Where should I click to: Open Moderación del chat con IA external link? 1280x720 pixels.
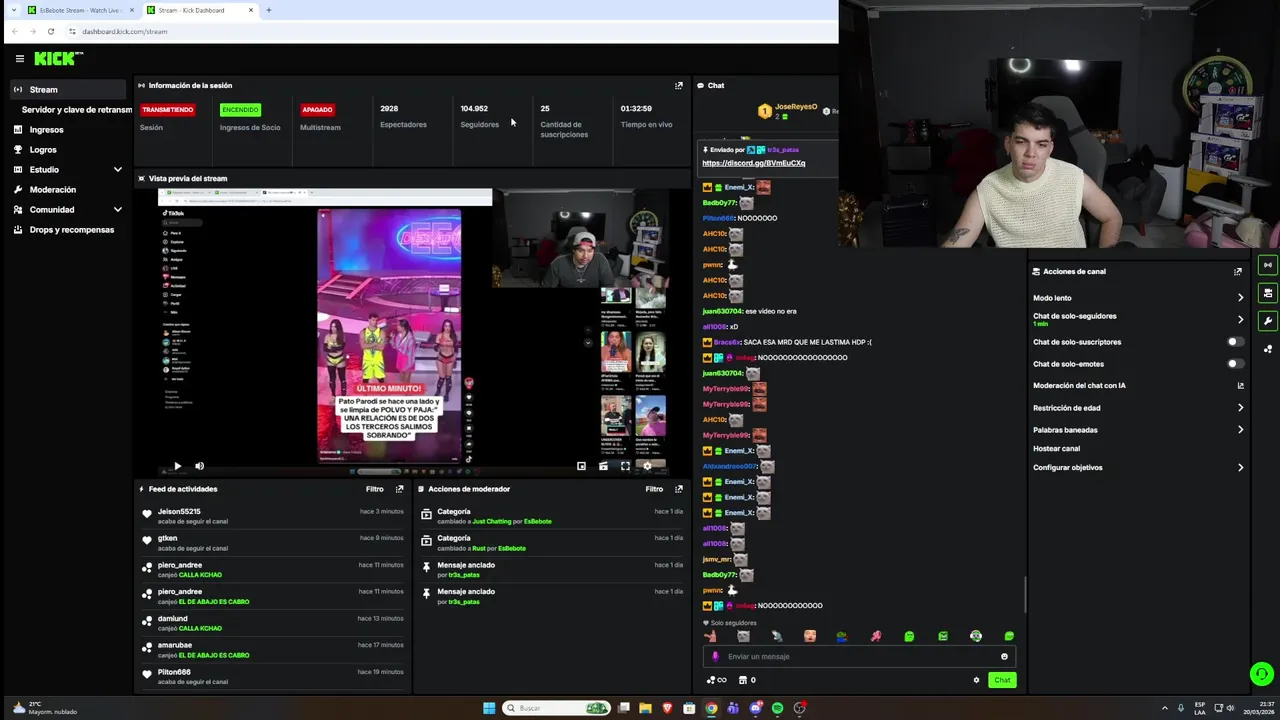tap(1240, 385)
